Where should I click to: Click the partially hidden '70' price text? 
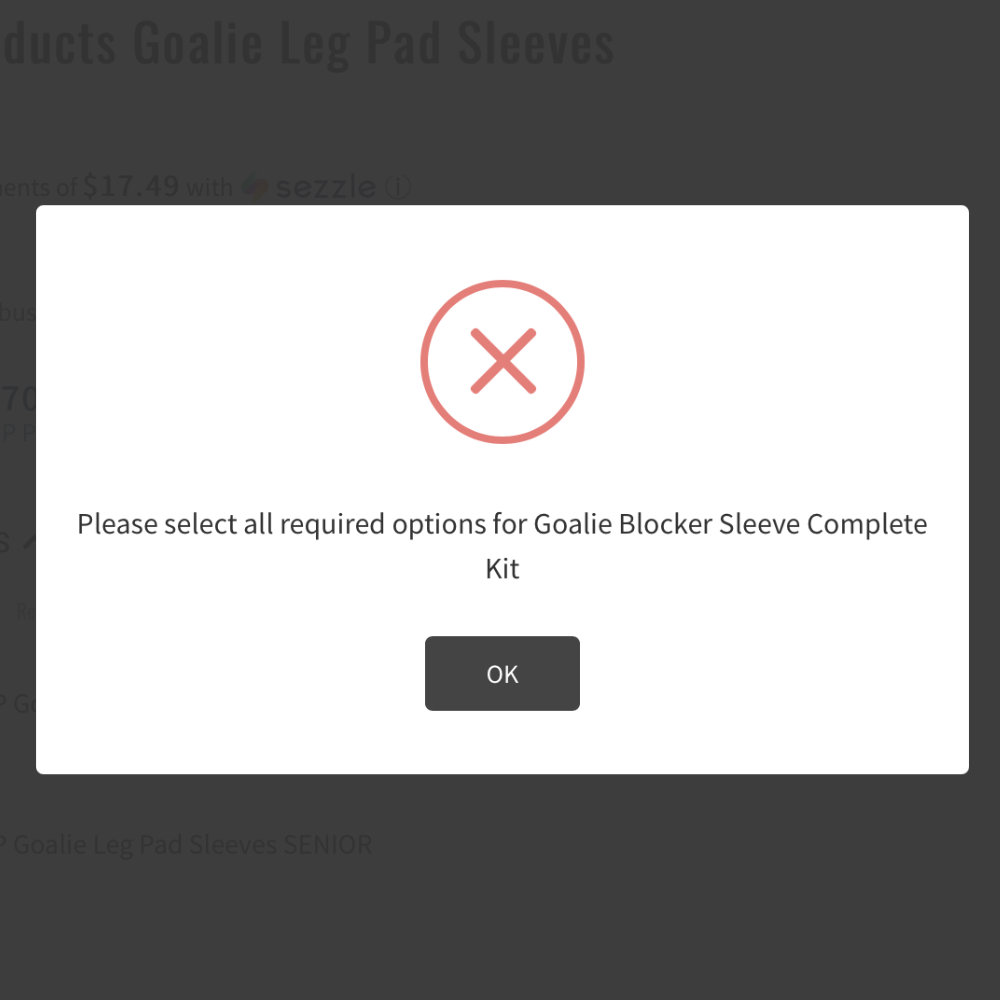pos(18,400)
